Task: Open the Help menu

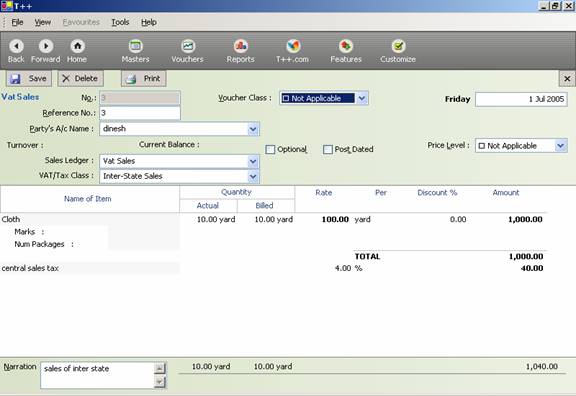Action: [x=149, y=22]
